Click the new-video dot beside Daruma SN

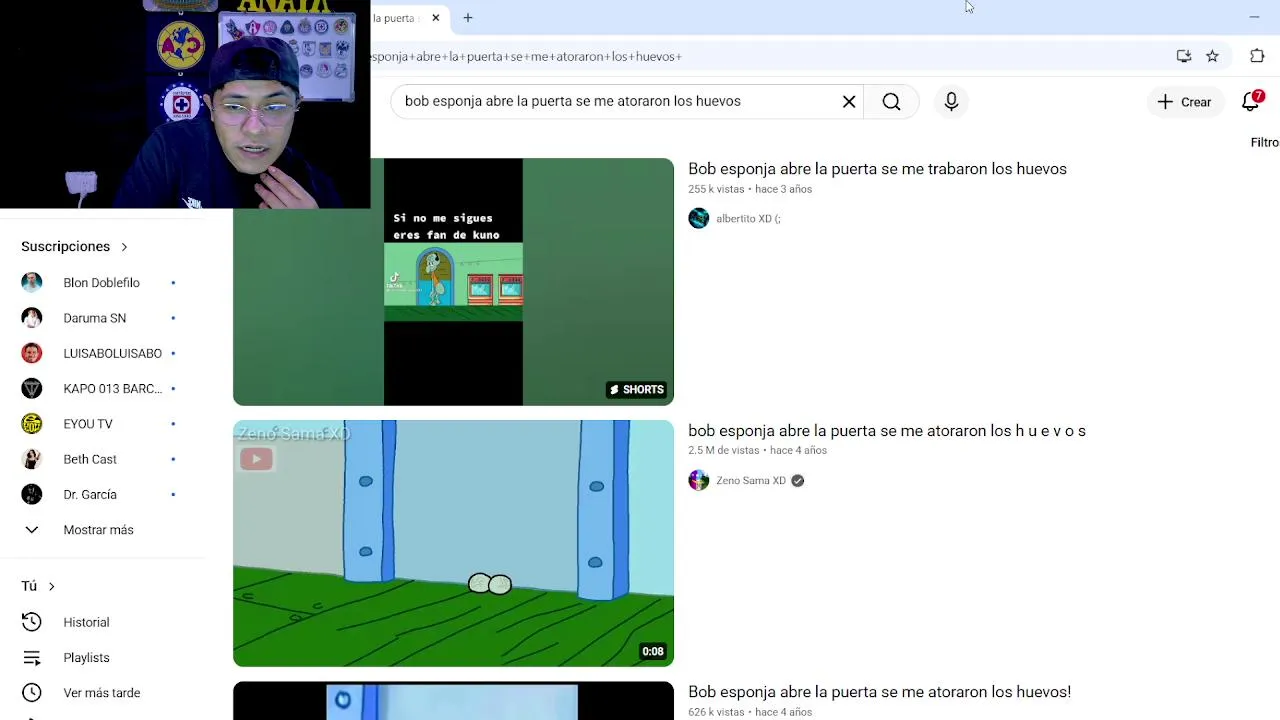(x=173, y=318)
